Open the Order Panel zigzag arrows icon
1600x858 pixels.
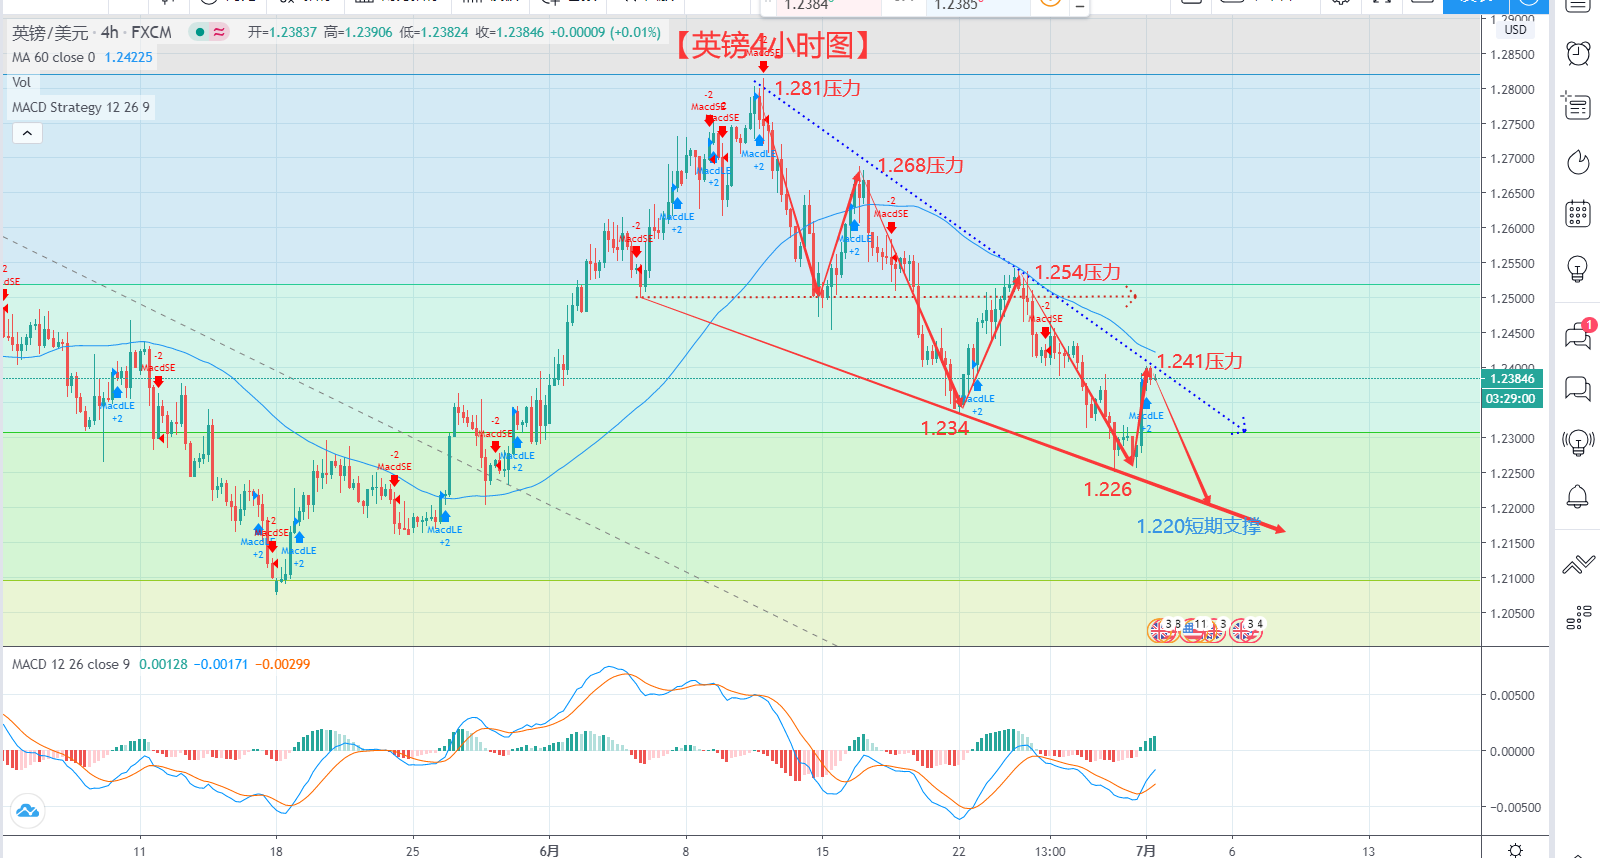(x=1578, y=565)
